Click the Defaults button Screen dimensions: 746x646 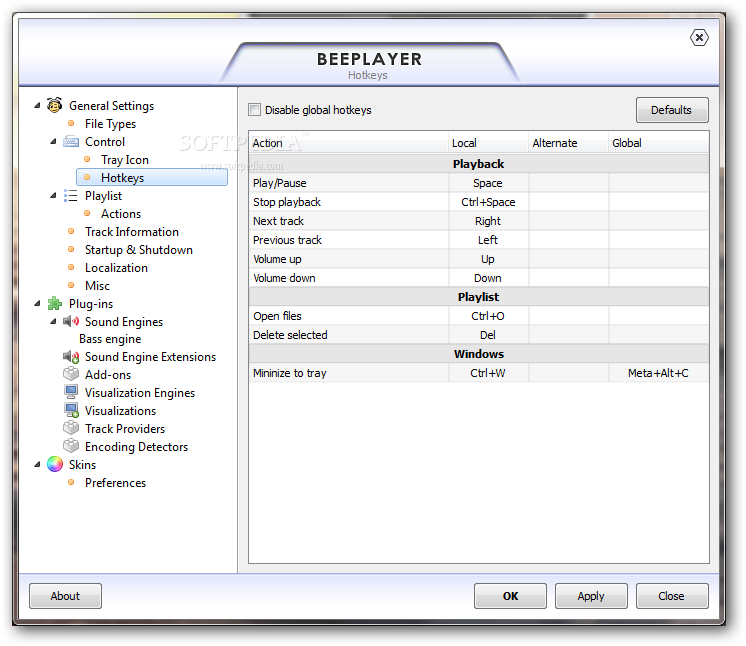coord(672,110)
